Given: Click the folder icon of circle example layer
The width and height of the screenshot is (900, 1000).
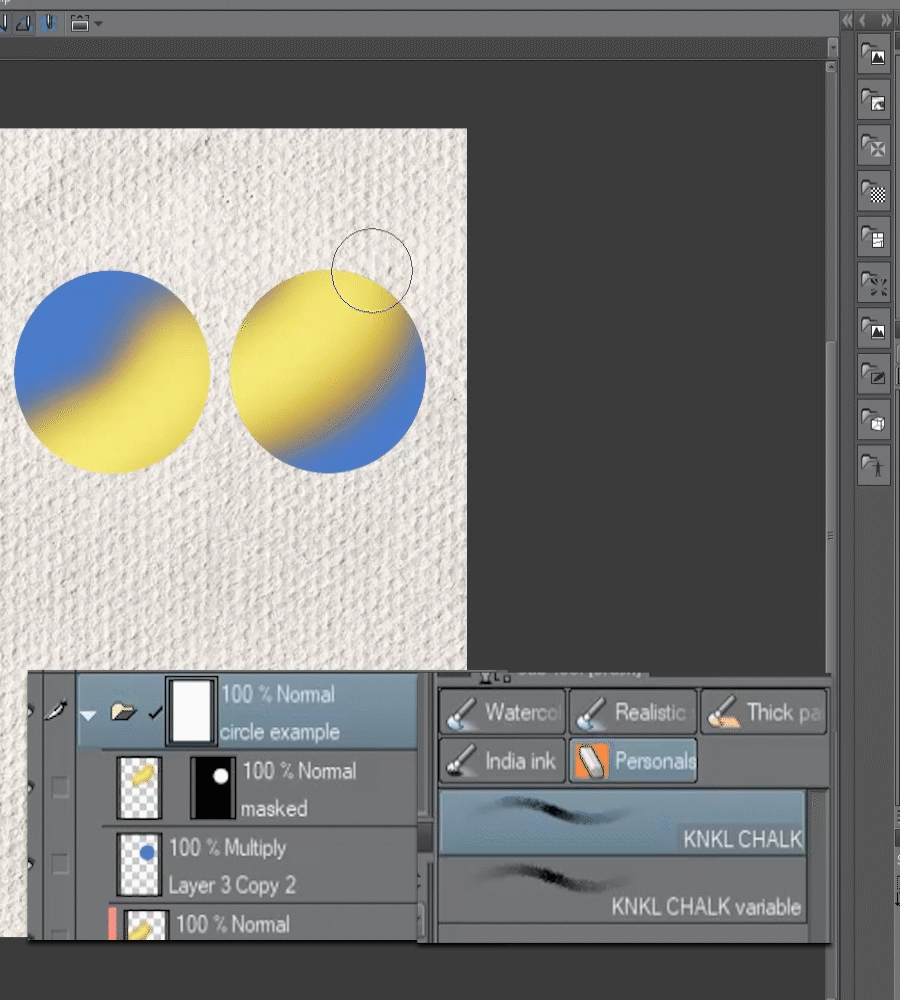Looking at the screenshot, I should click(x=124, y=713).
